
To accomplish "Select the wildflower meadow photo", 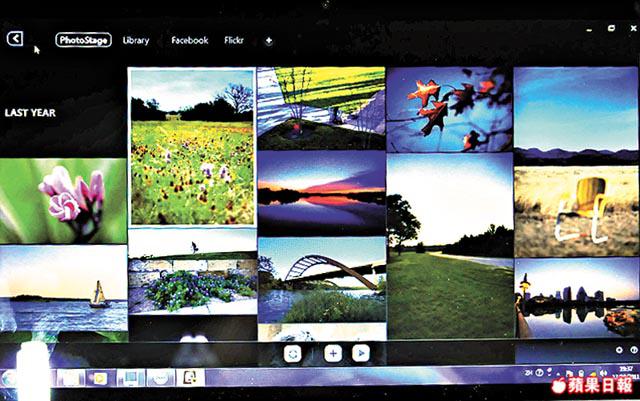I will pyautogui.click(x=192, y=147).
